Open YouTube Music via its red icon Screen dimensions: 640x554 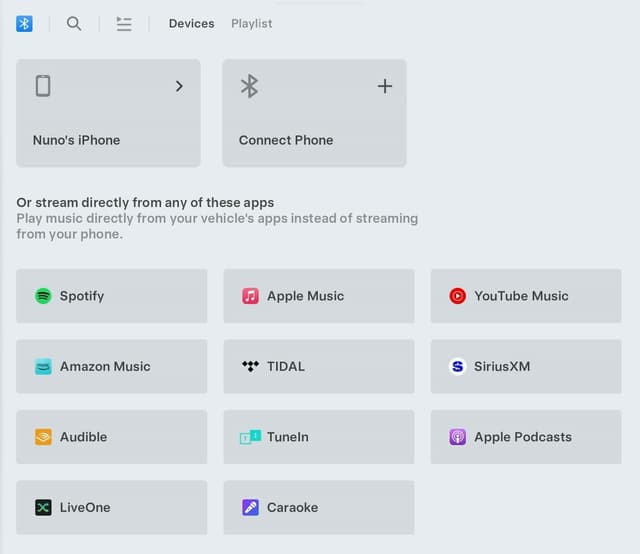(457, 296)
